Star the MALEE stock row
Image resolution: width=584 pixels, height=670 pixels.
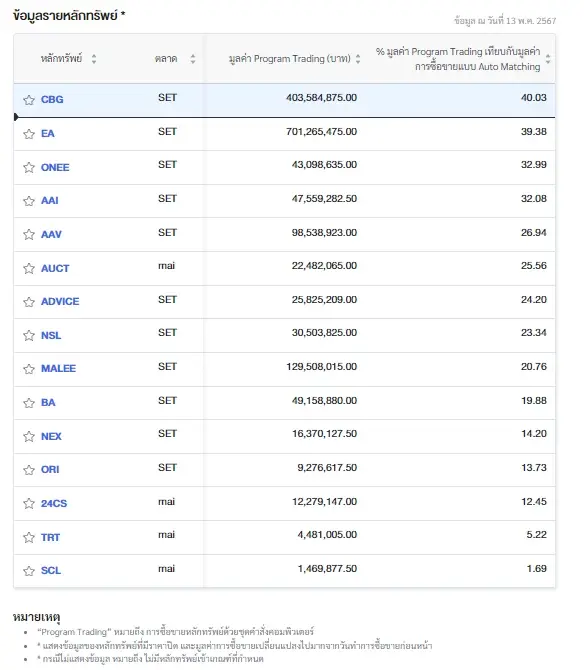(29, 369)
